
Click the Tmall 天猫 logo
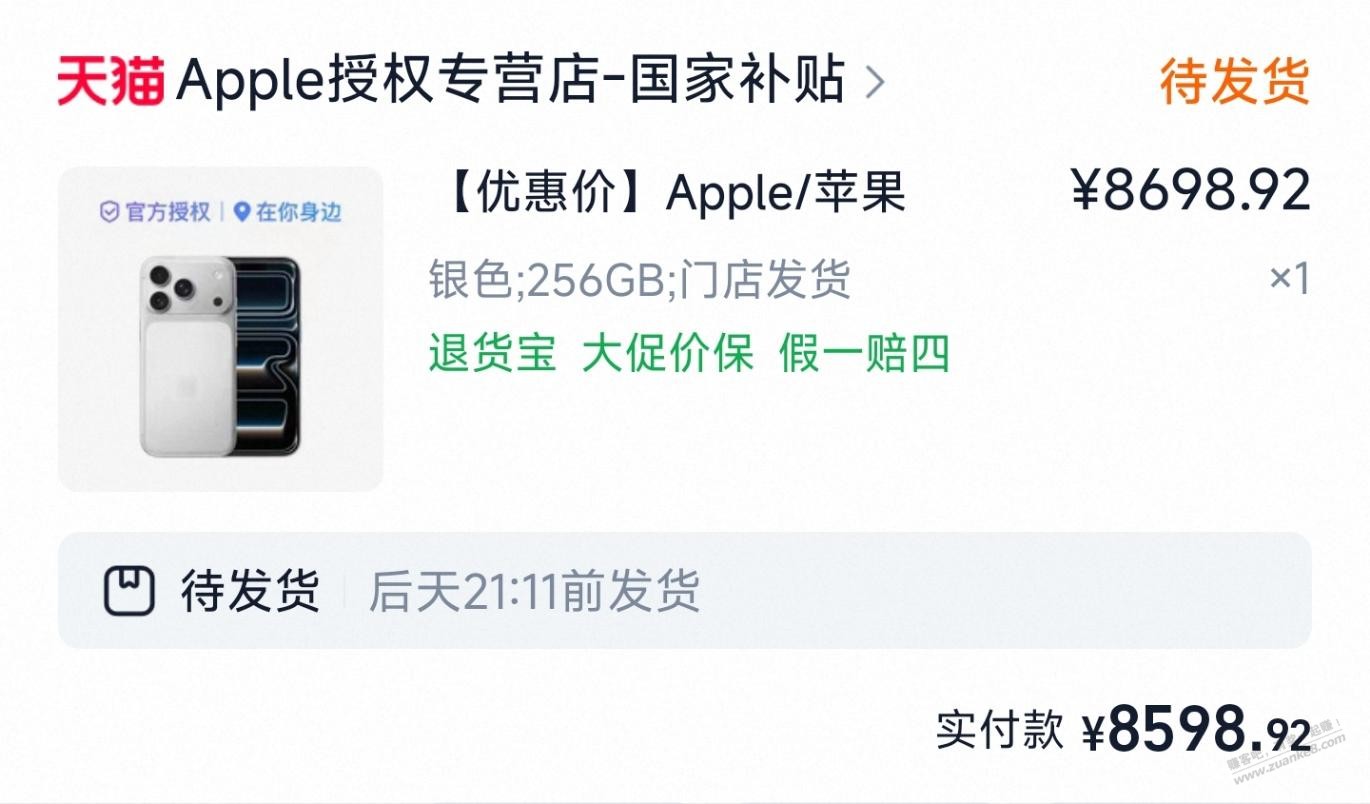pos(111,81)
